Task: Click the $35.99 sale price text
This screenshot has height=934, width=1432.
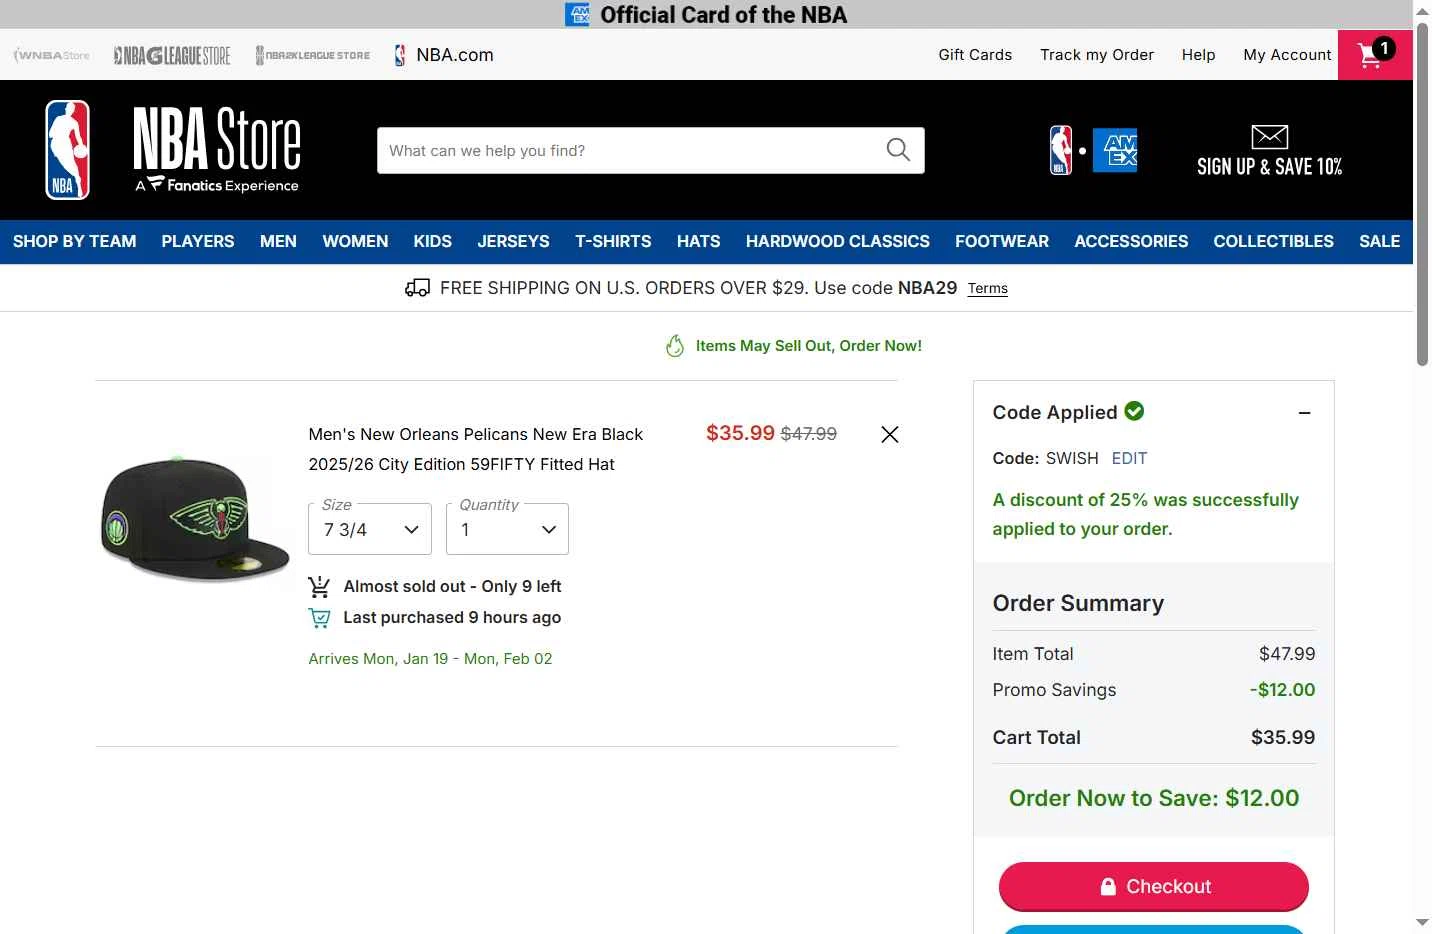Action: pyautogui.click(x=740, y=433)
